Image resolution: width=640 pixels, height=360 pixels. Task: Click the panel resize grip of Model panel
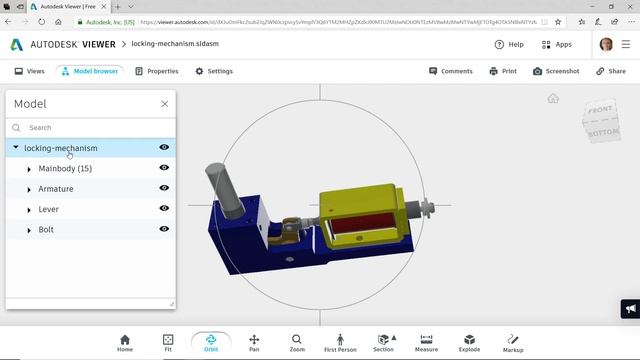click(x=172, y=304)
